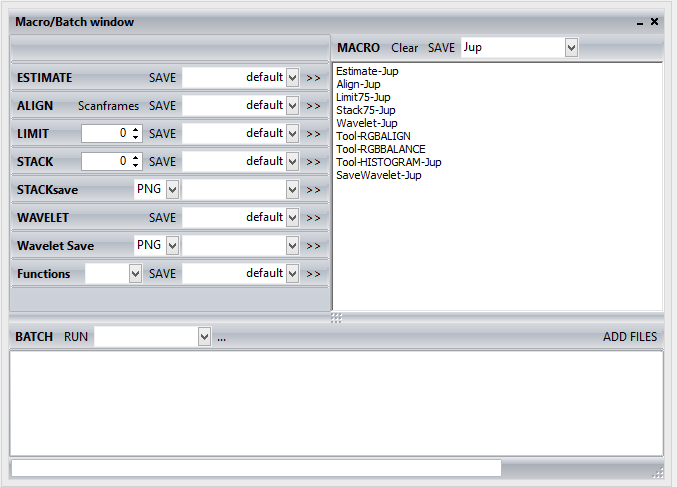Open the Wavelet Save PNG format dropdown
The height and width of the screenshot is (487, 677).
(x=172, y=246)
